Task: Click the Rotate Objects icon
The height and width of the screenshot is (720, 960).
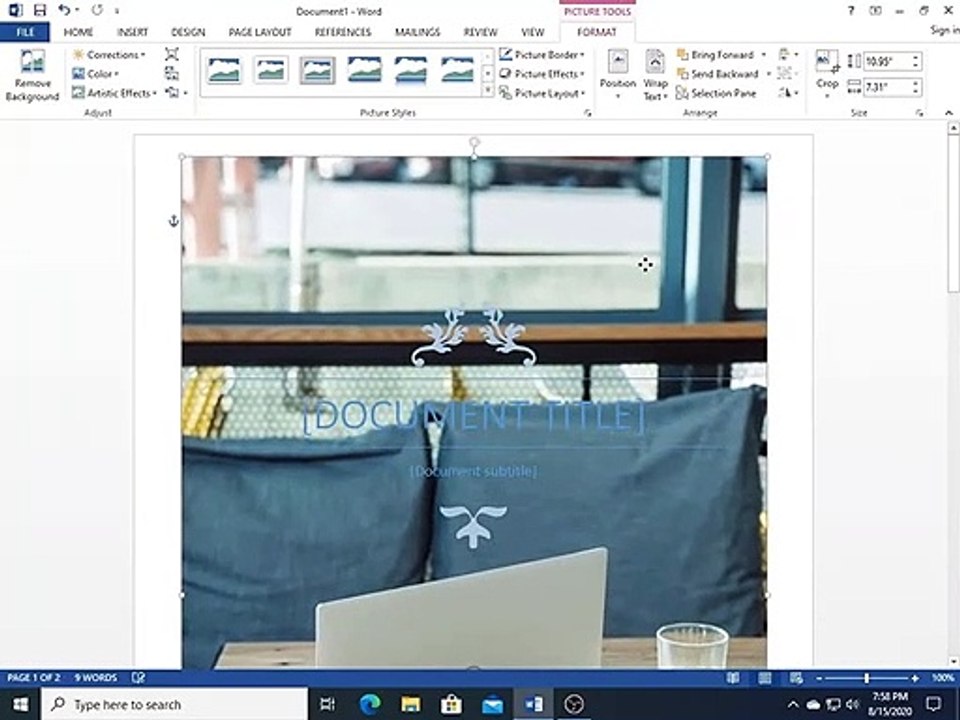Action: pyautogui.click(x=788, y=93)
